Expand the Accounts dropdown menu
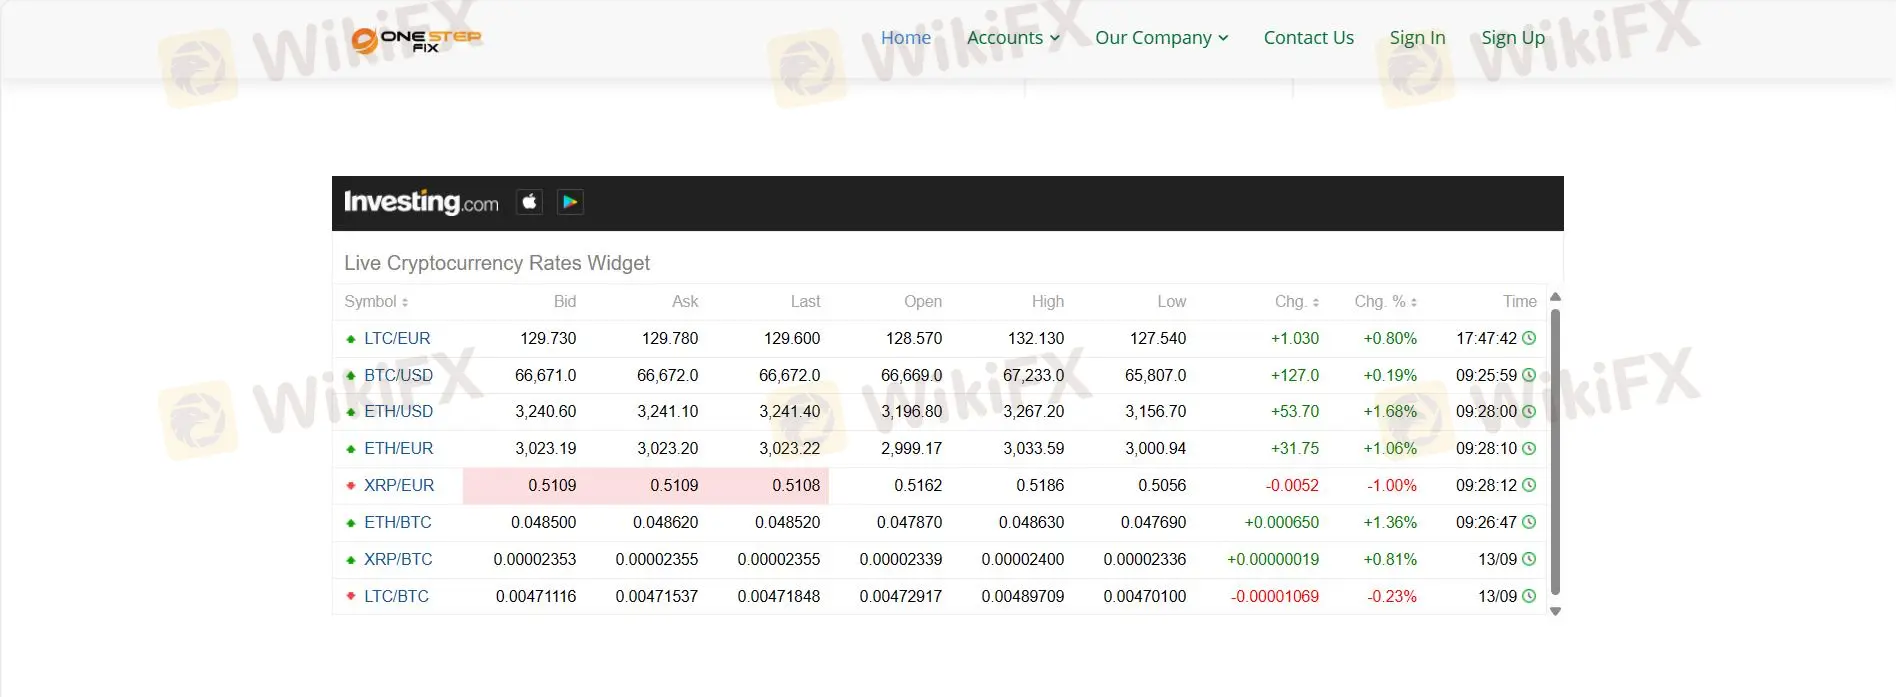1896x697 pixels. coord(1012,38)
